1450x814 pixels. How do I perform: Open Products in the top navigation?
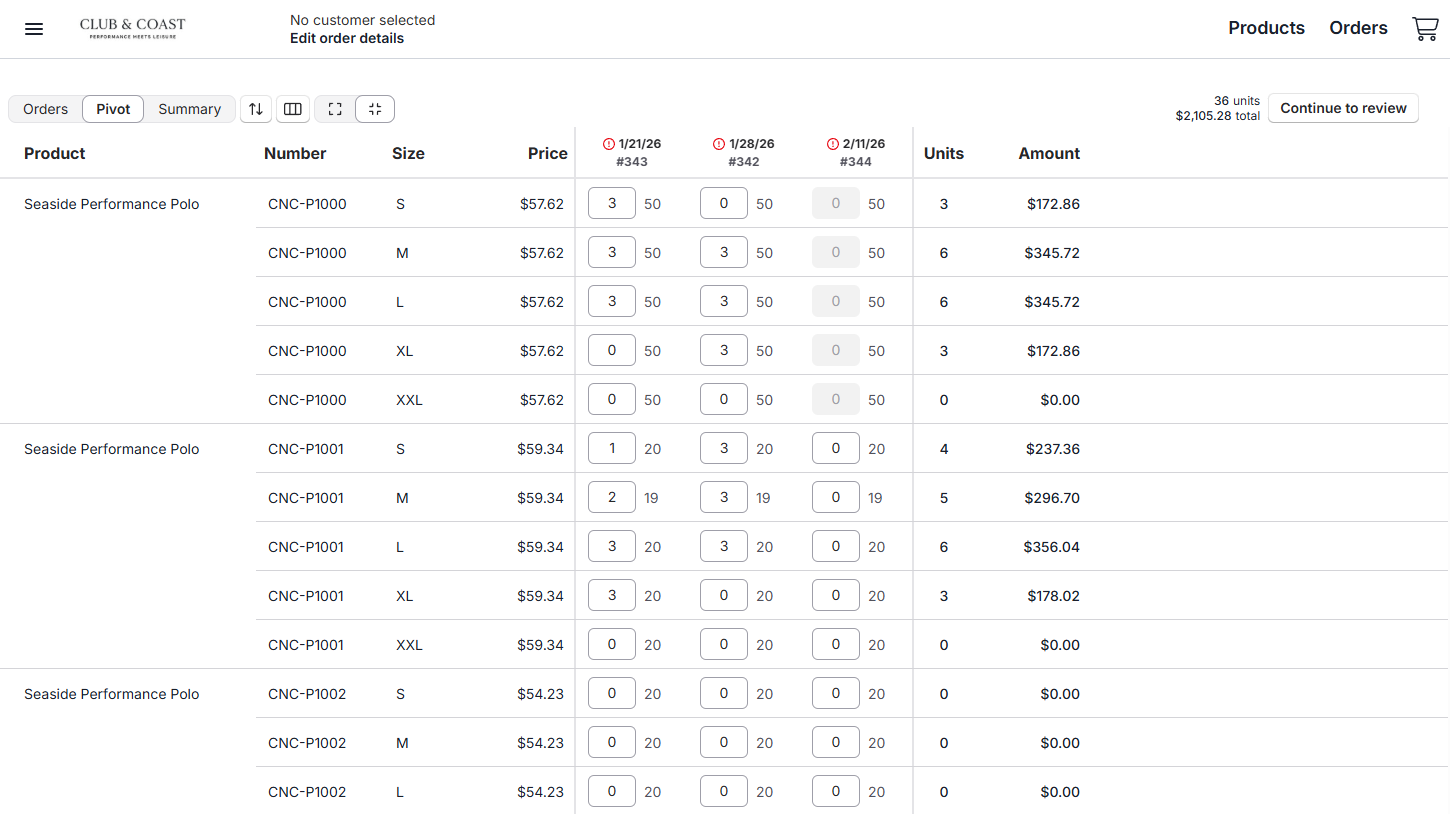point(1266,28)
